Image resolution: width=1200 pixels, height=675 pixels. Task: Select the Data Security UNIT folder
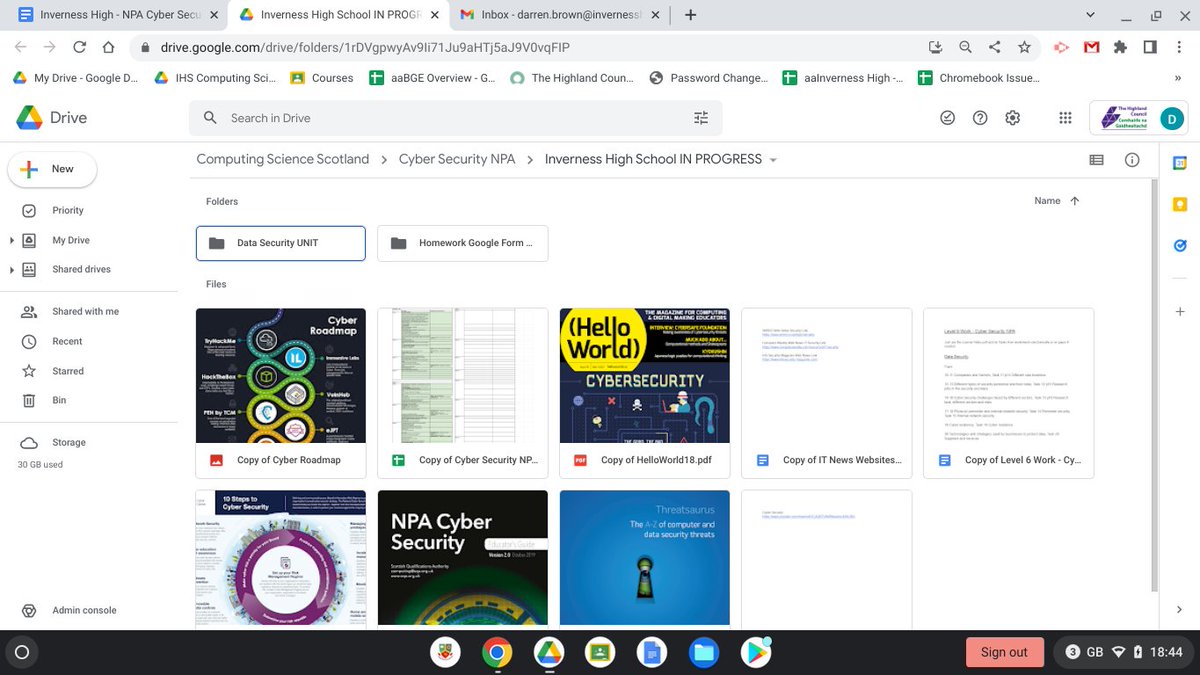[x=281, y=243]
